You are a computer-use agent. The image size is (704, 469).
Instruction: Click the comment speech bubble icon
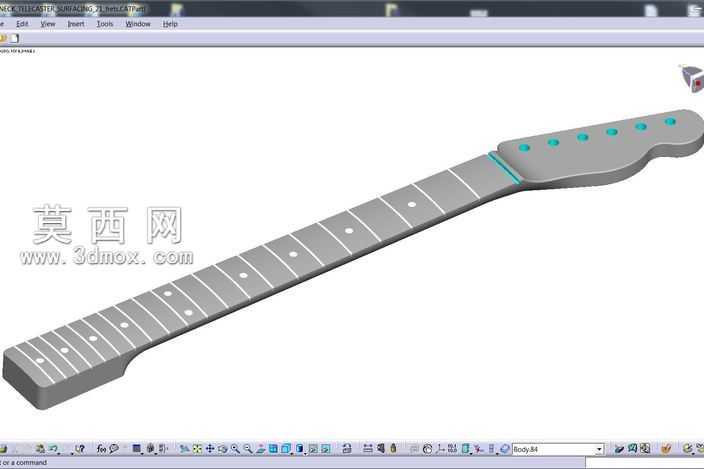click(114, 448)
